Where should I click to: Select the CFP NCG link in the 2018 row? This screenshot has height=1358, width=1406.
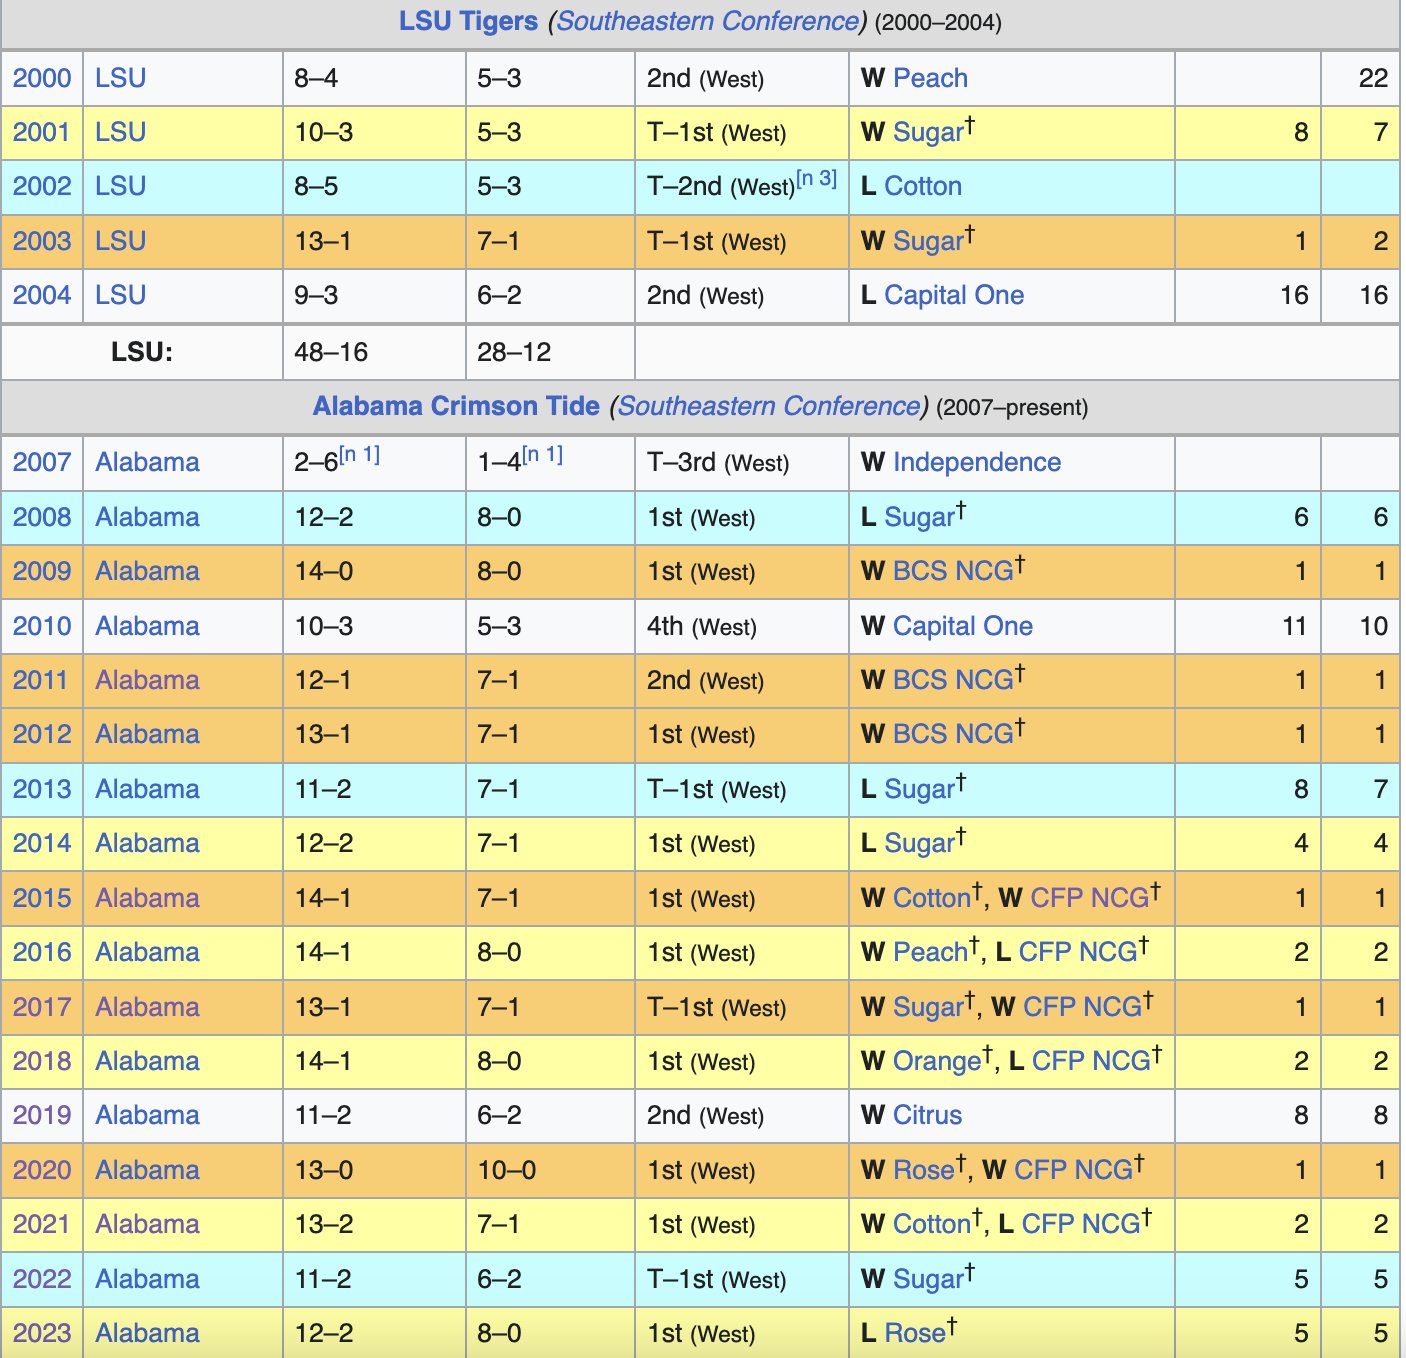coord(1092,1061)
